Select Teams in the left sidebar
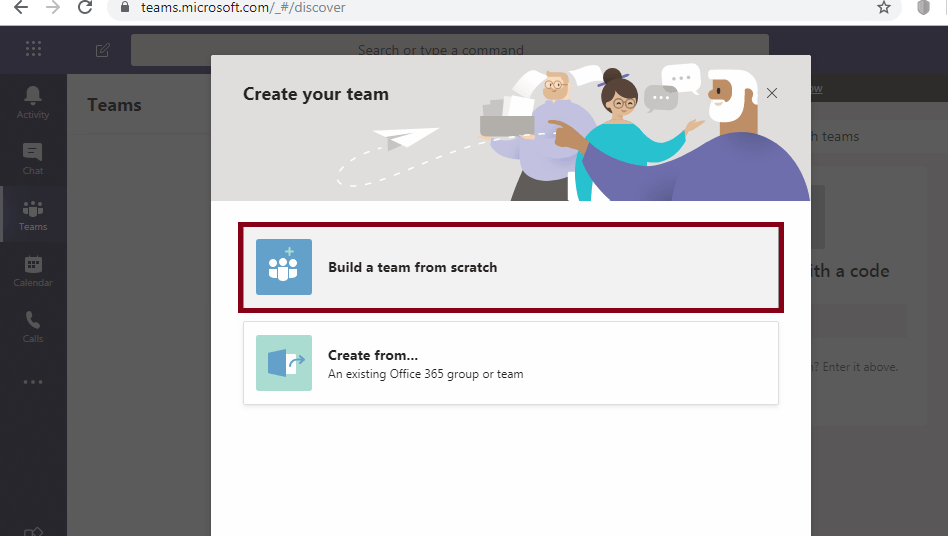The image size is (948, 536). coord(33,215)
